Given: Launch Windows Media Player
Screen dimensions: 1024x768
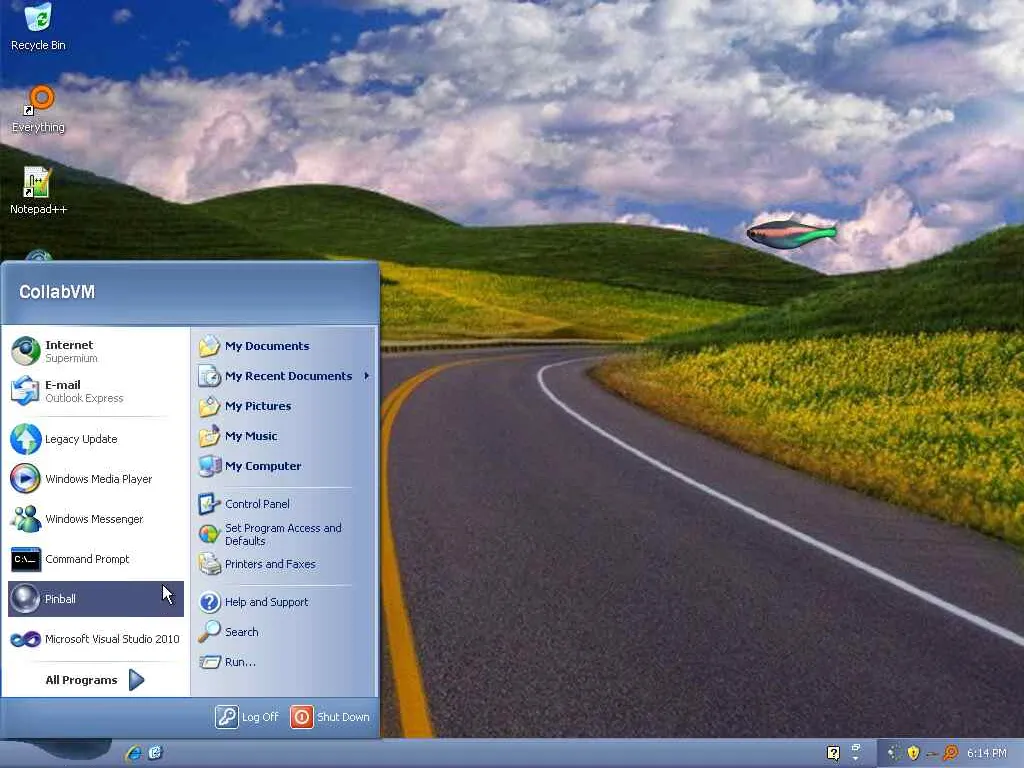Looking at the screenshot, I should [96, 479].
